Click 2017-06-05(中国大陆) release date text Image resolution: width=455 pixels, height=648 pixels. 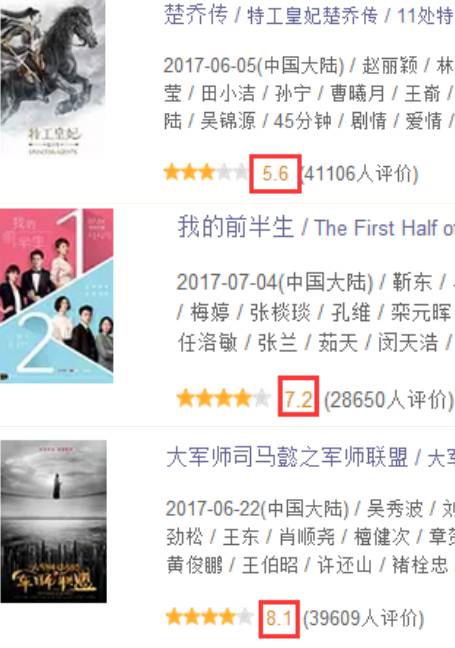[x=254, y=66]
